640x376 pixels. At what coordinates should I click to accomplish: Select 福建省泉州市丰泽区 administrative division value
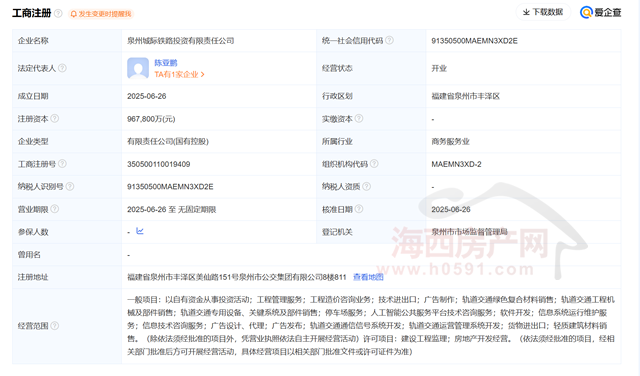[x=466, y=96]
